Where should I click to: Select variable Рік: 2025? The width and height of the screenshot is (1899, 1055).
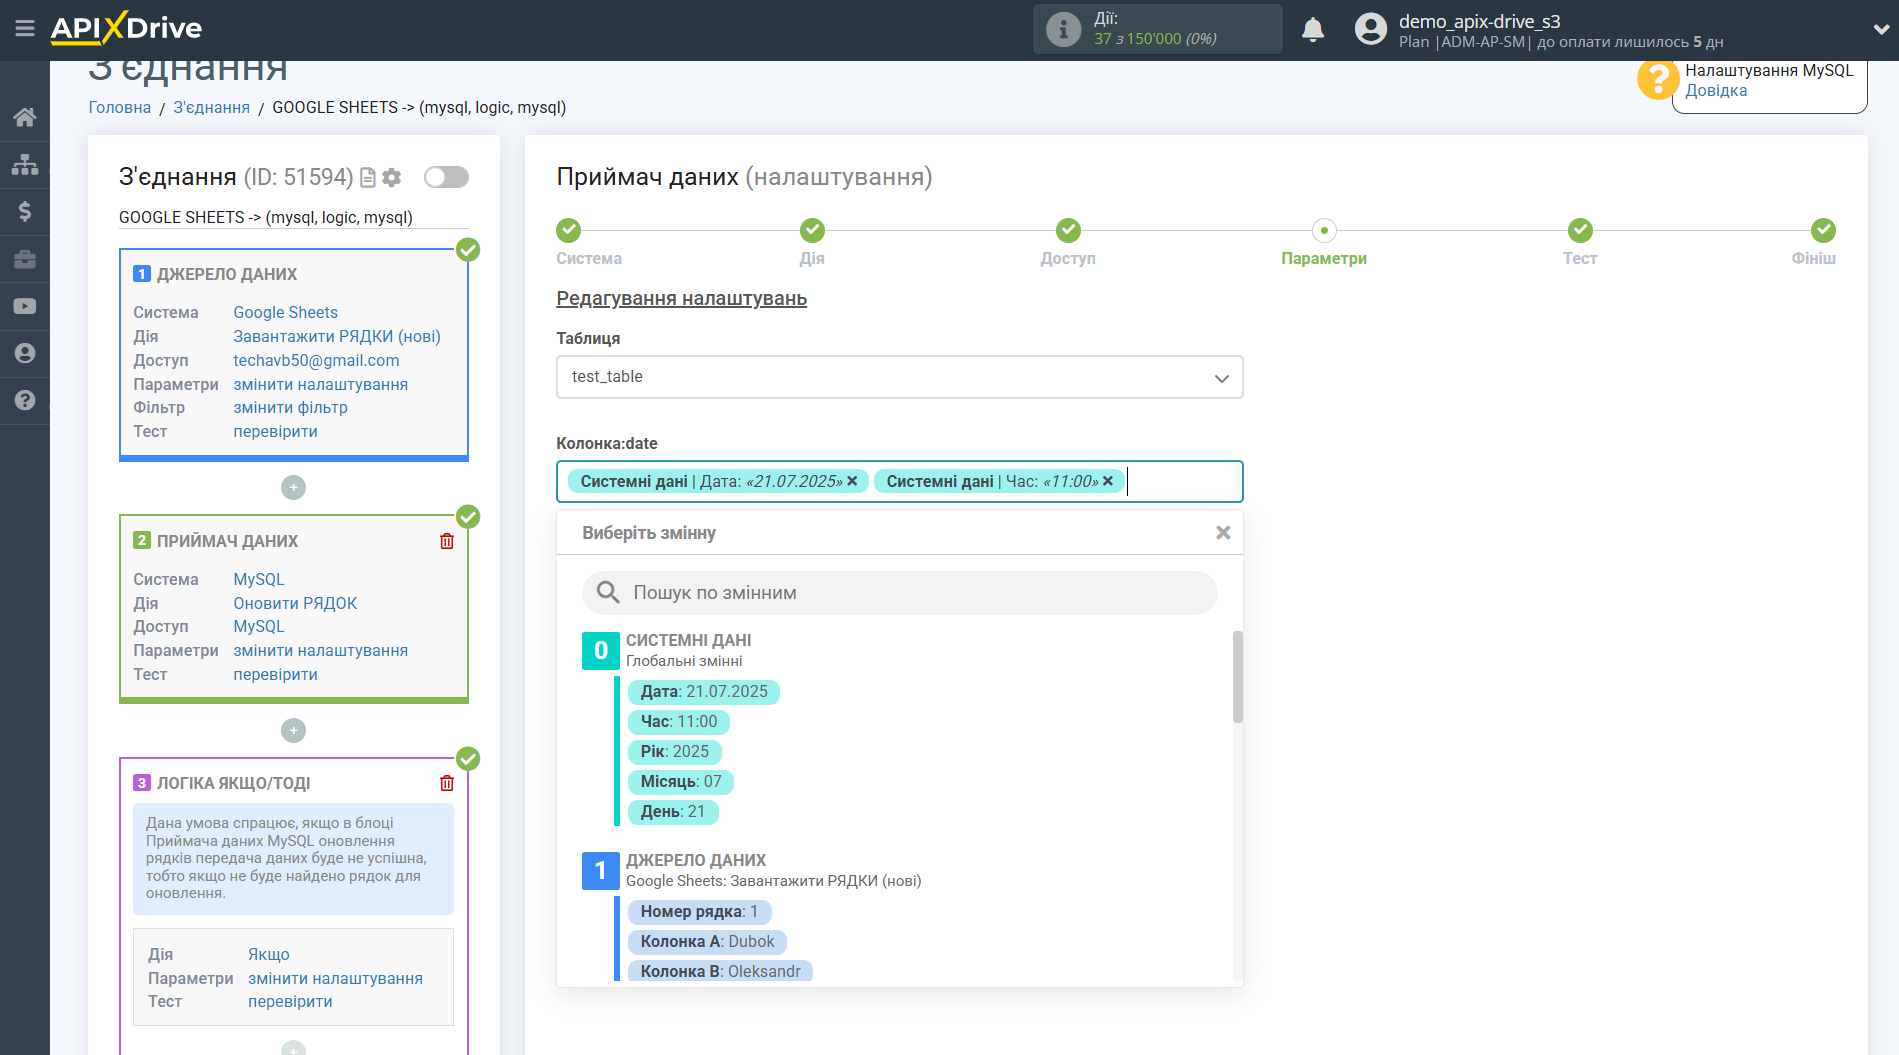click(x=675, y=752)
